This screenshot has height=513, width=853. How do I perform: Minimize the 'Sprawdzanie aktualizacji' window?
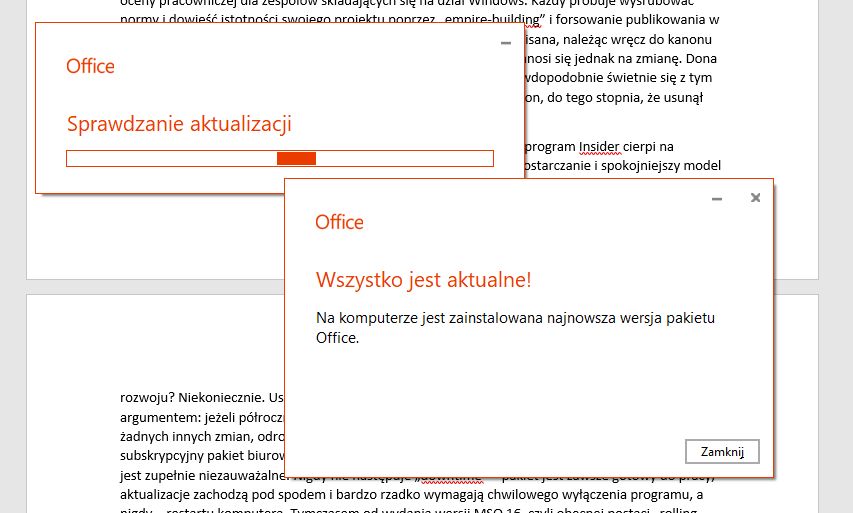pos(506,43)
